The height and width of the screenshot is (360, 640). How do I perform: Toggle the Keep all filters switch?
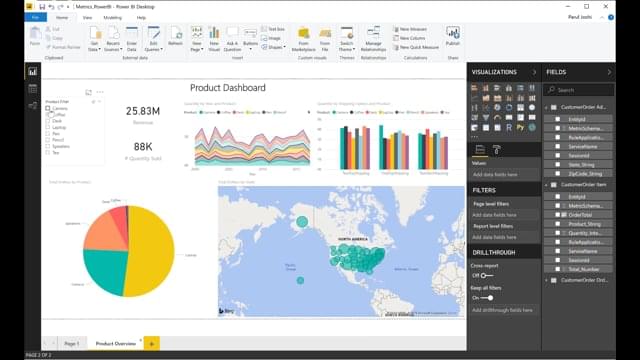tap(487, 298)
